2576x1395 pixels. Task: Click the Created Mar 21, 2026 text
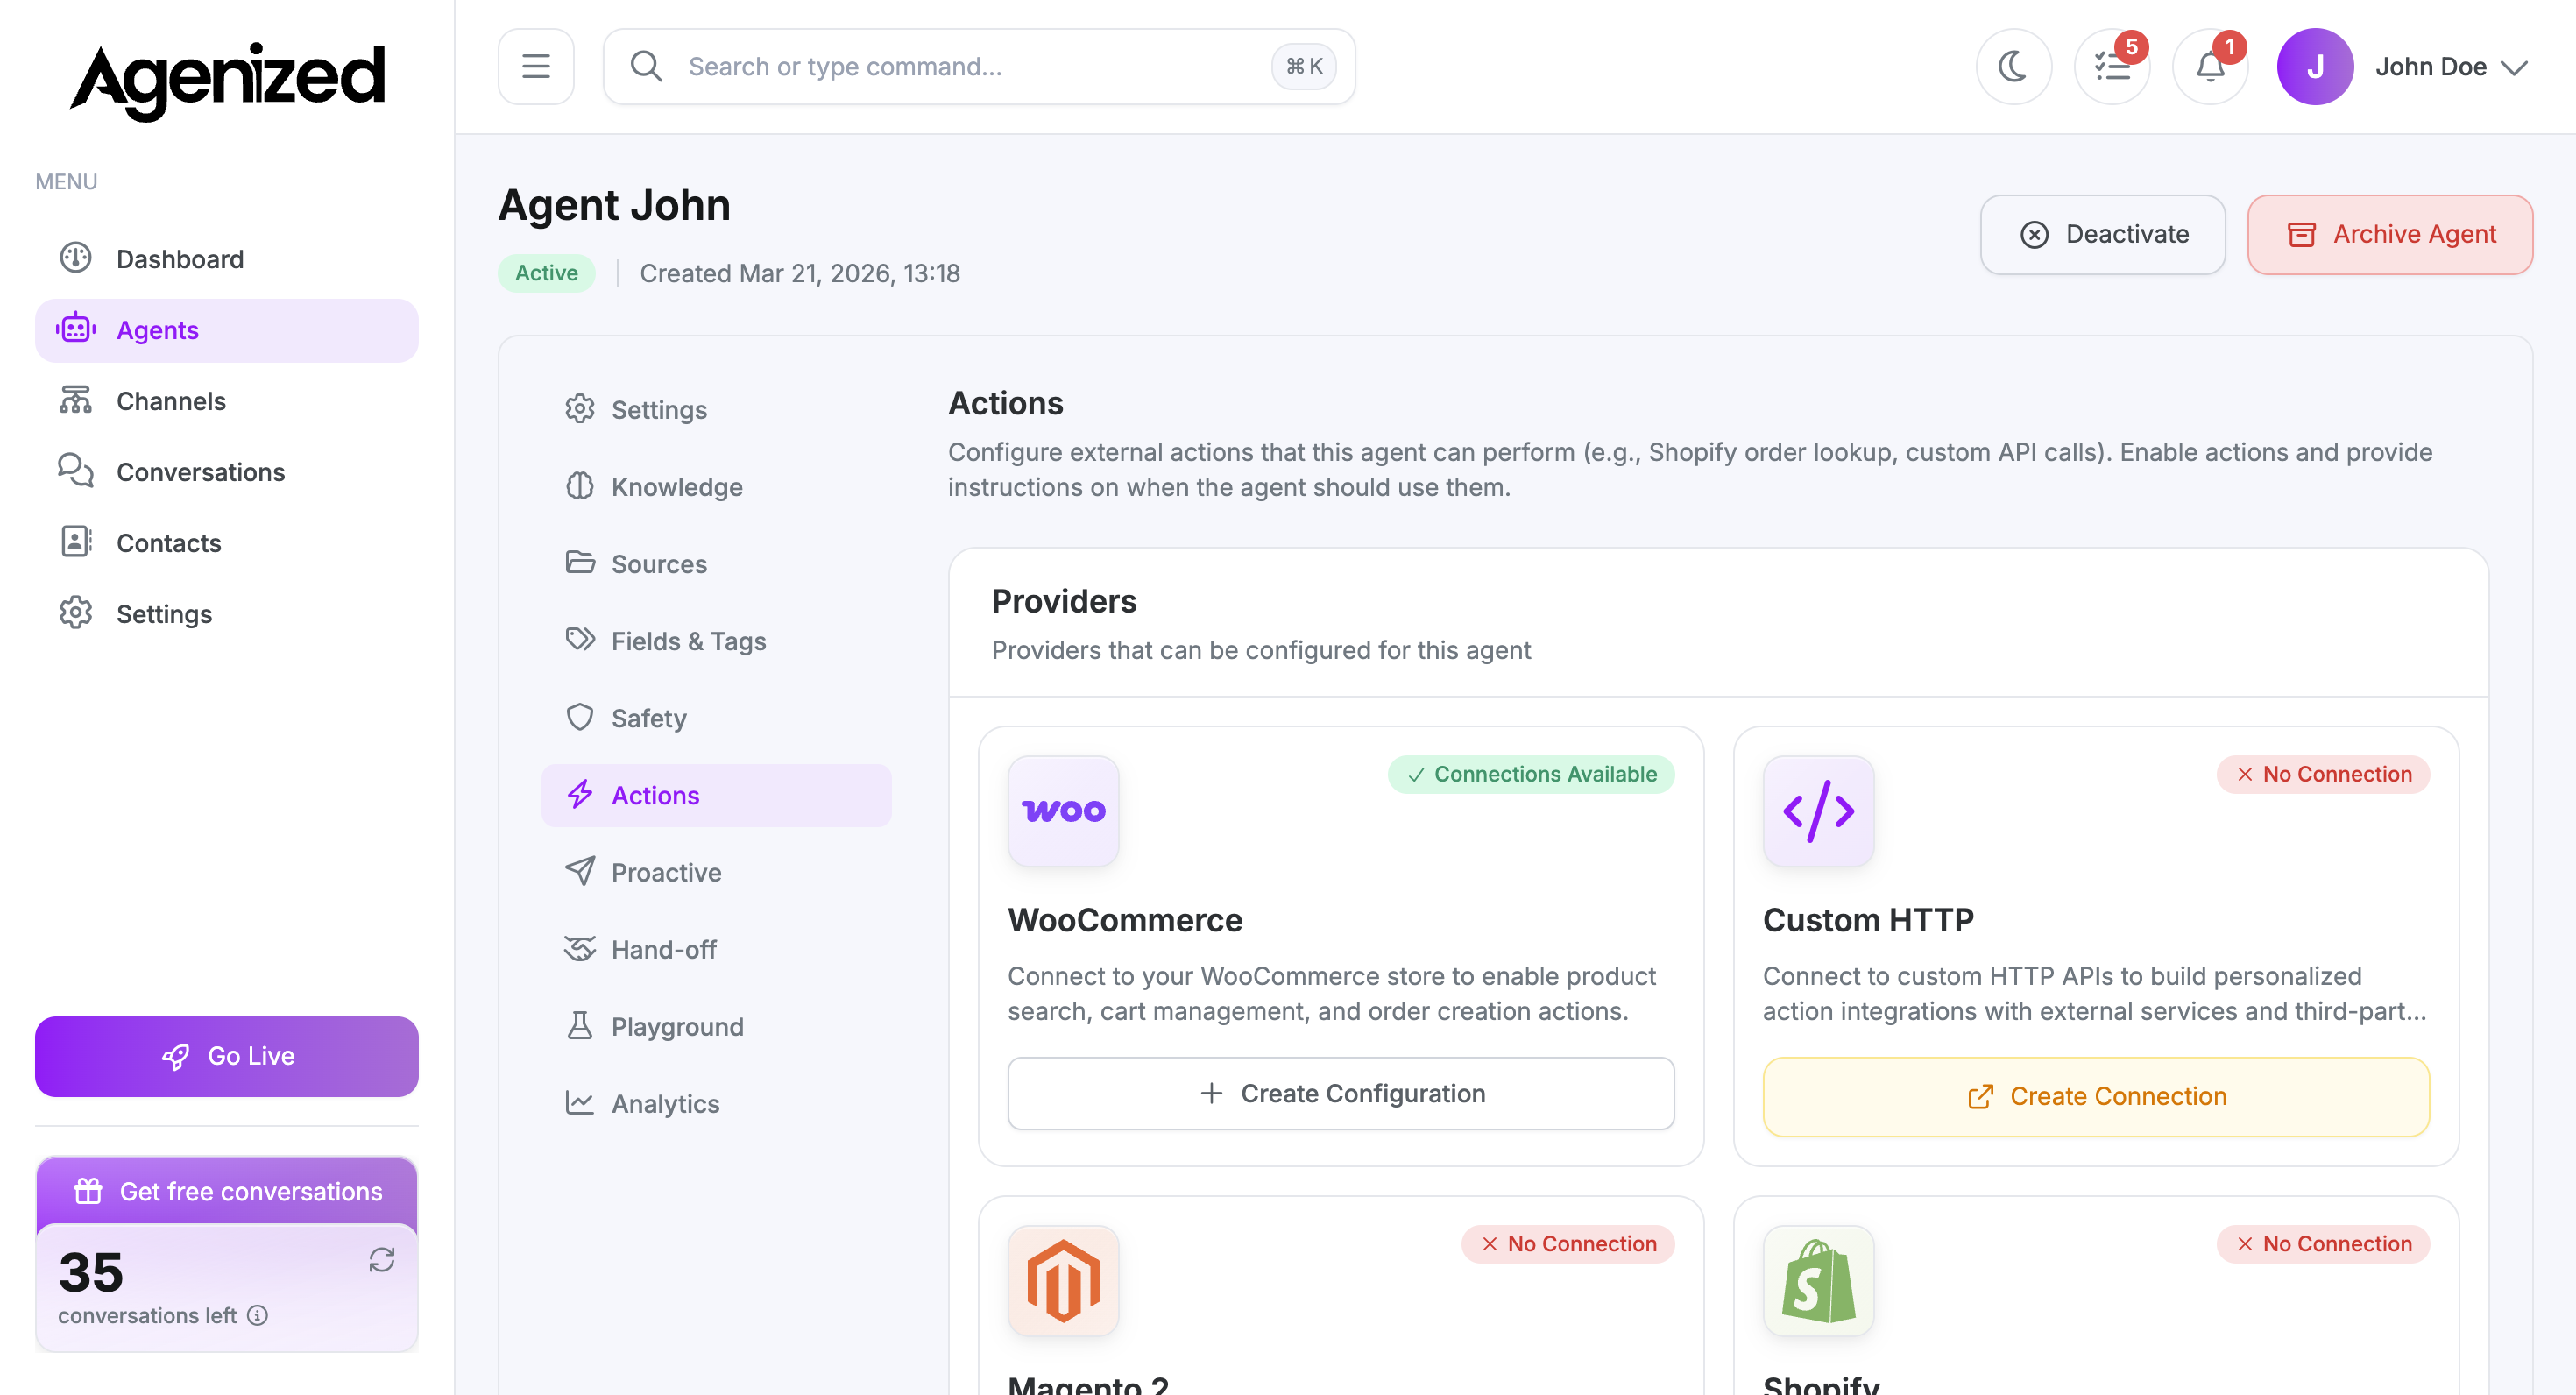click(799, 273)
